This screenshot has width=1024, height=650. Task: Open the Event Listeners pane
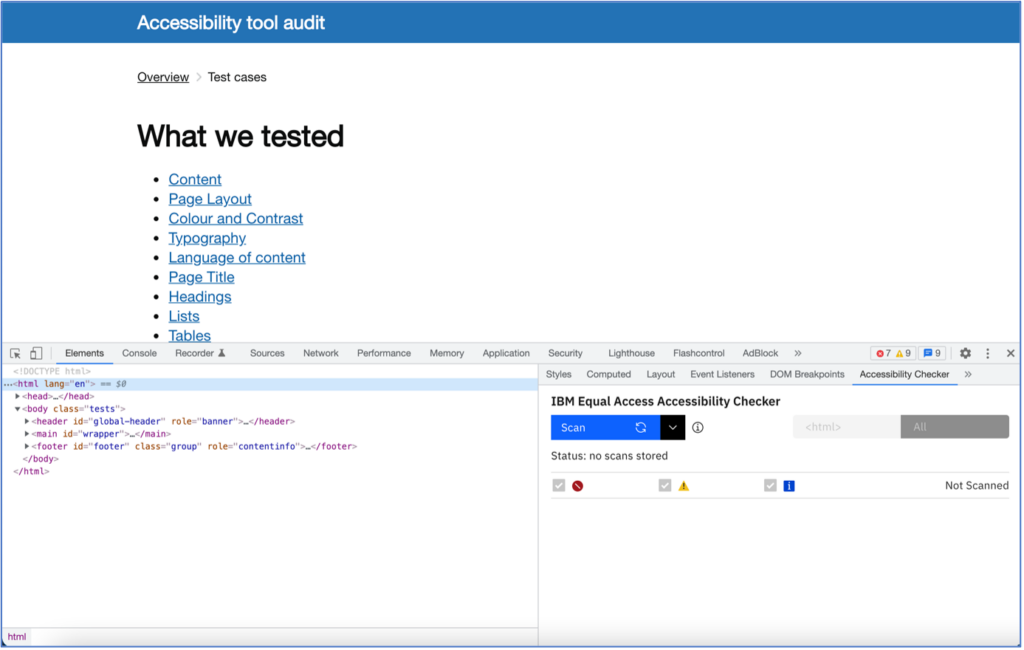[x=722, y=374]
